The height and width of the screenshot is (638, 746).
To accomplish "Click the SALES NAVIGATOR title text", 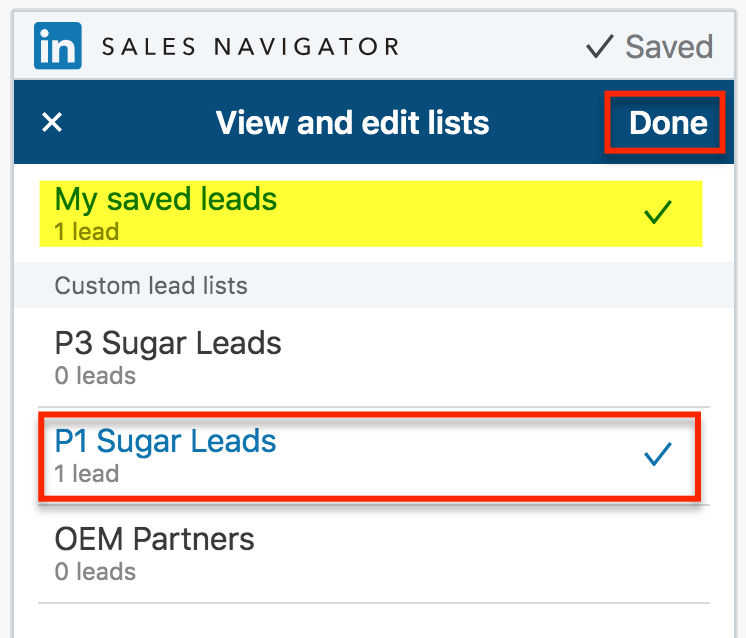I will pyautogui.click(x=251, y=47).
